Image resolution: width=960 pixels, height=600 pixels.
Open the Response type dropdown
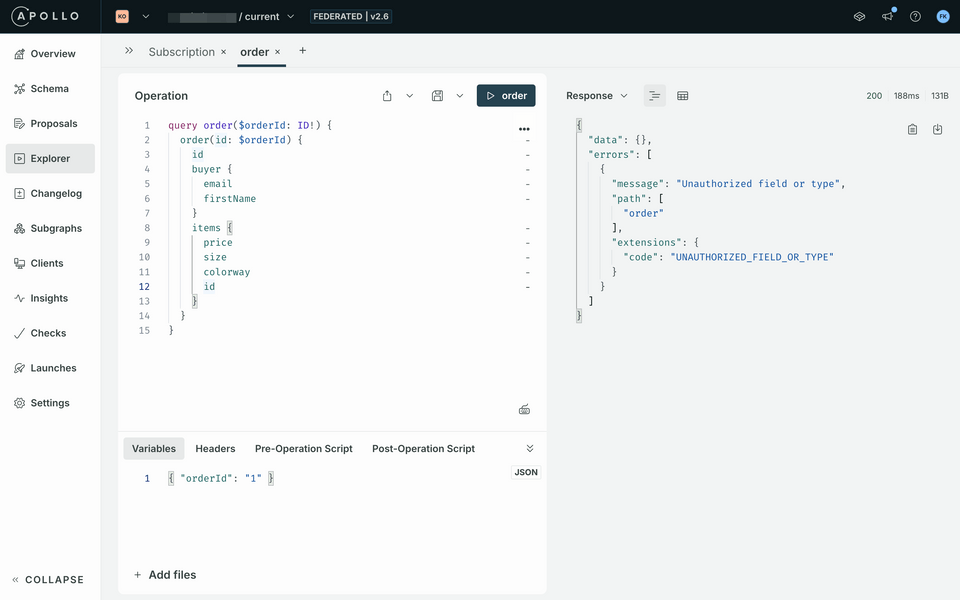click(x=597, y=96)
